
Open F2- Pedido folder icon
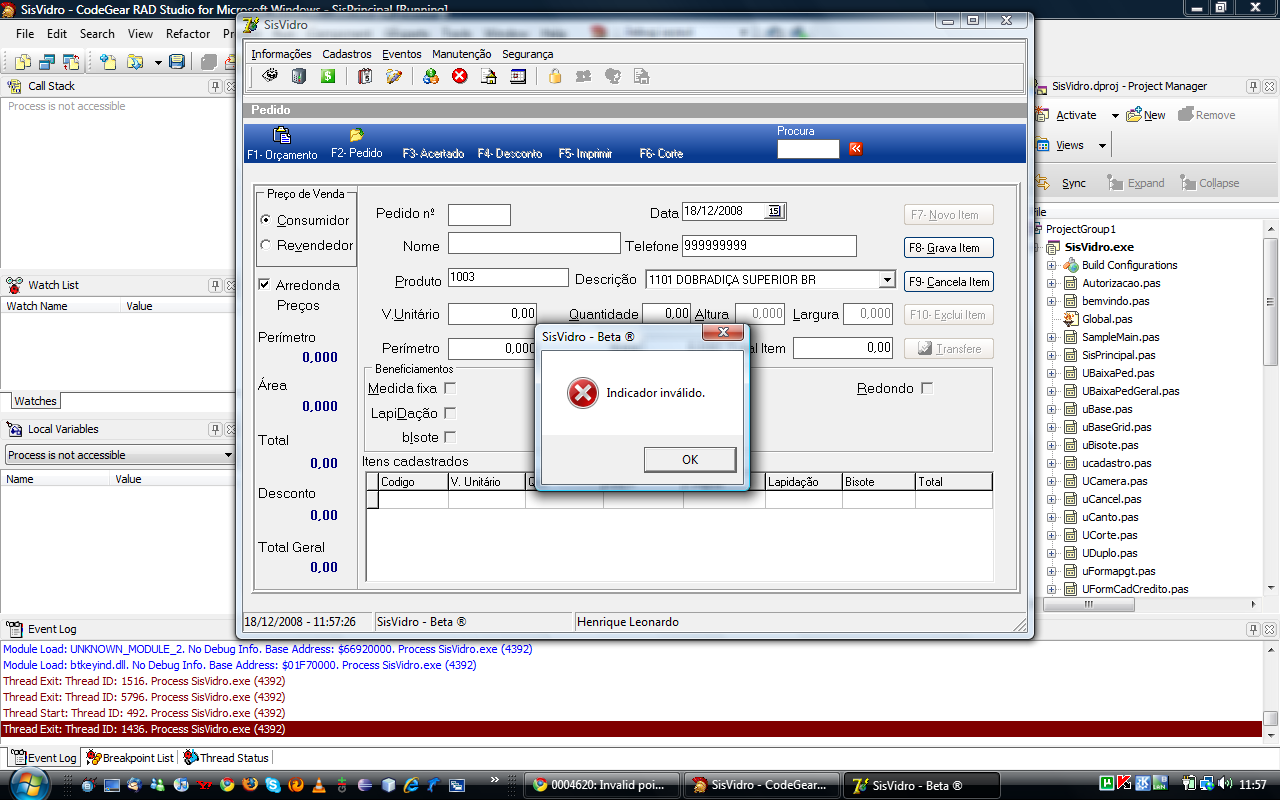click(x=356, y=135)
